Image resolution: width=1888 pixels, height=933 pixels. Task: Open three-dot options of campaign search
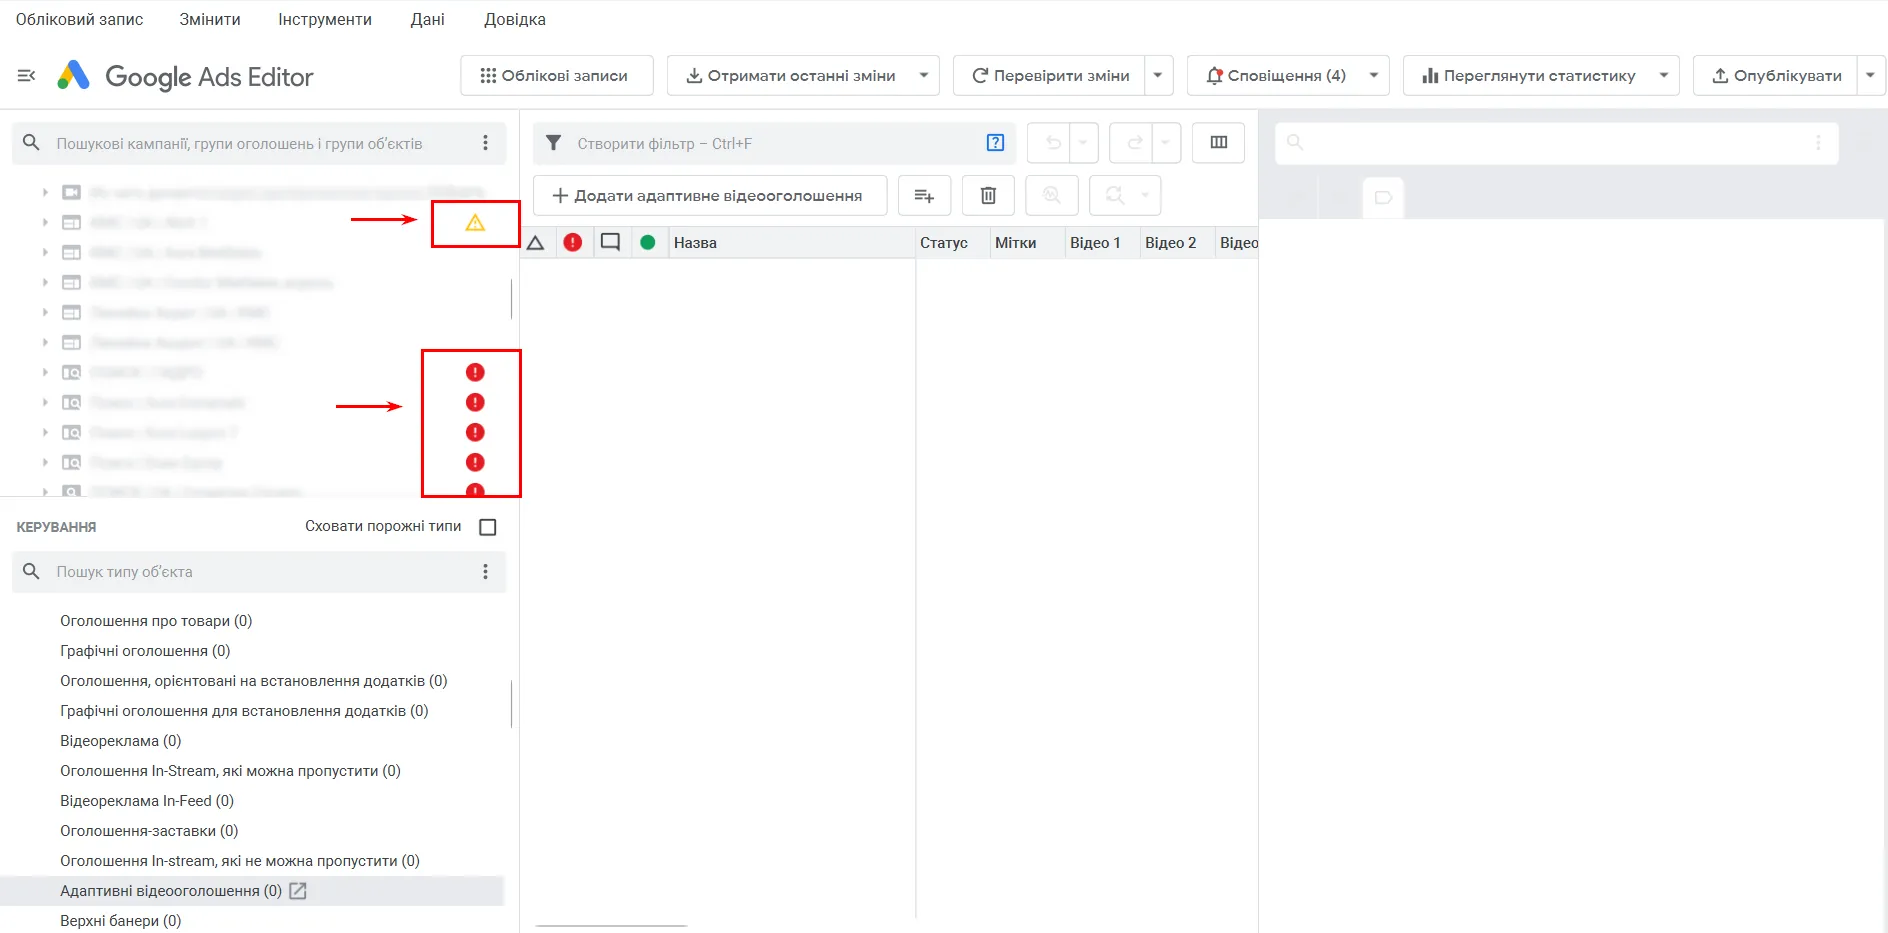point(486,143)
